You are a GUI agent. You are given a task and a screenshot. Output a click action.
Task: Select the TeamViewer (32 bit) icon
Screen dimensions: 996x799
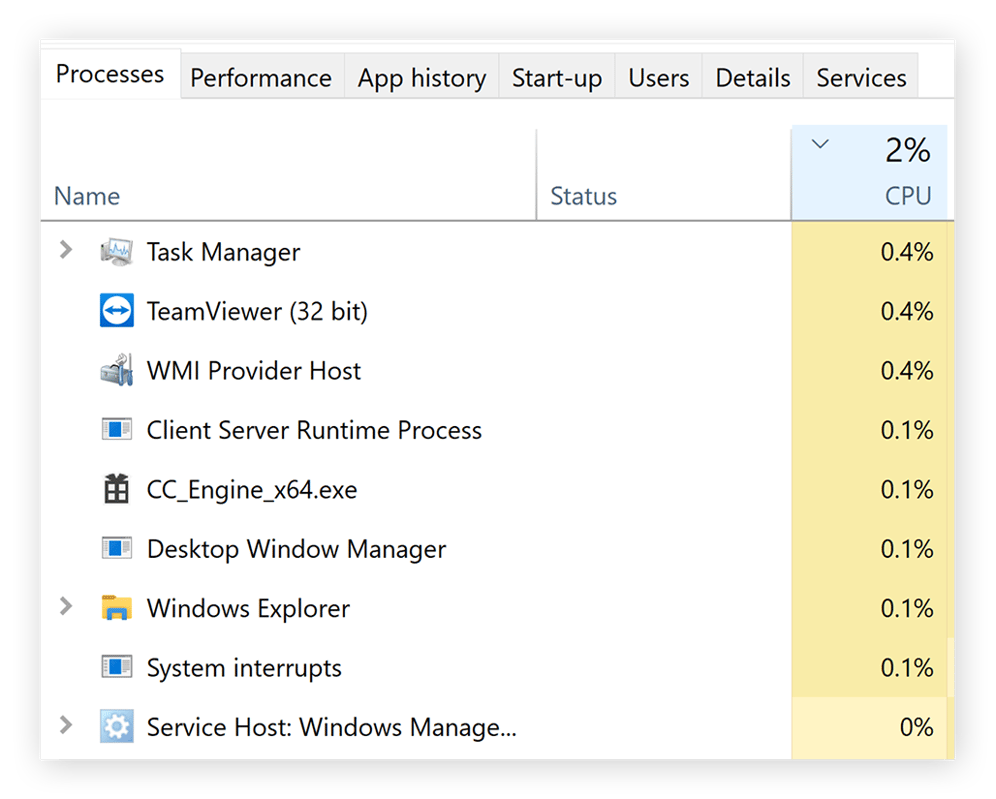click(x=117, y=310)
